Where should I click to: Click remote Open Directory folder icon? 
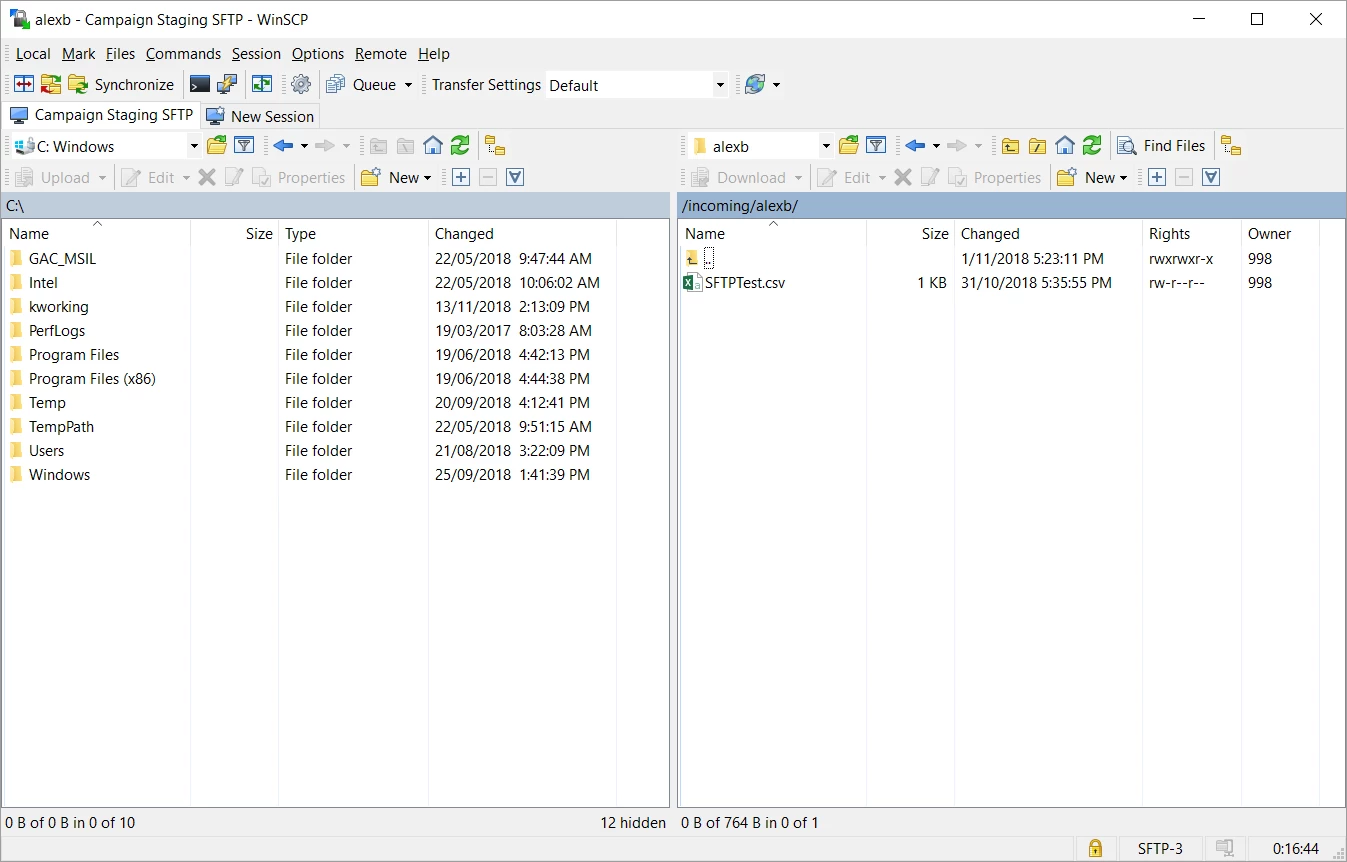coord(849,146)
